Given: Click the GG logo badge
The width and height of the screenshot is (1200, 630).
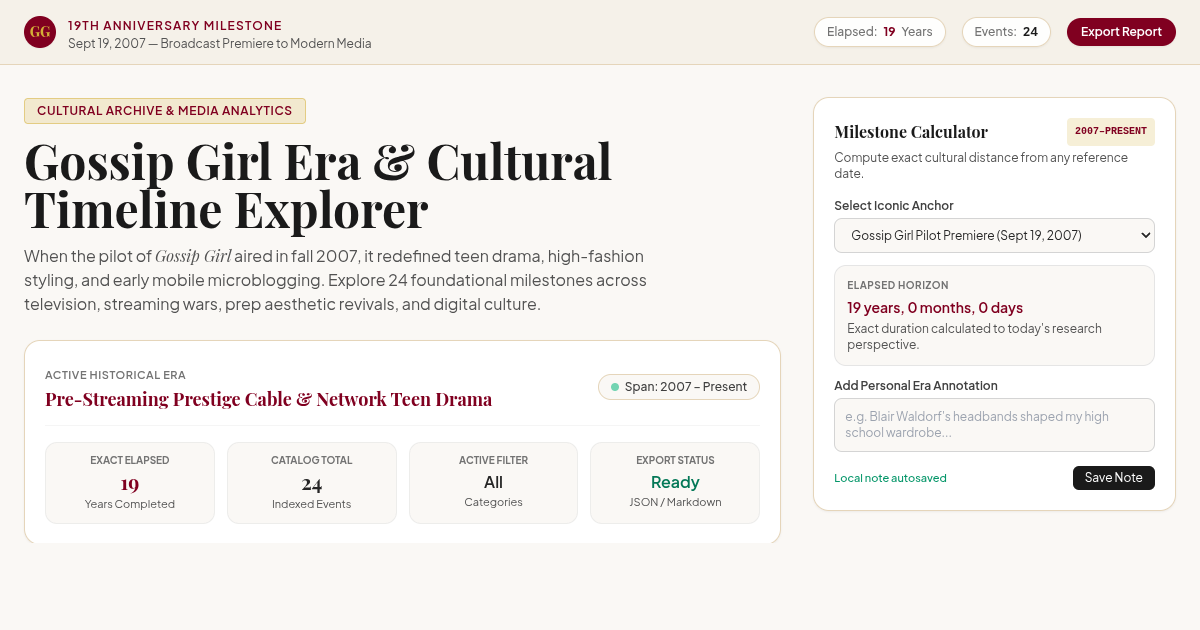Looking at the screenshot, I should (x=40, y=32).
